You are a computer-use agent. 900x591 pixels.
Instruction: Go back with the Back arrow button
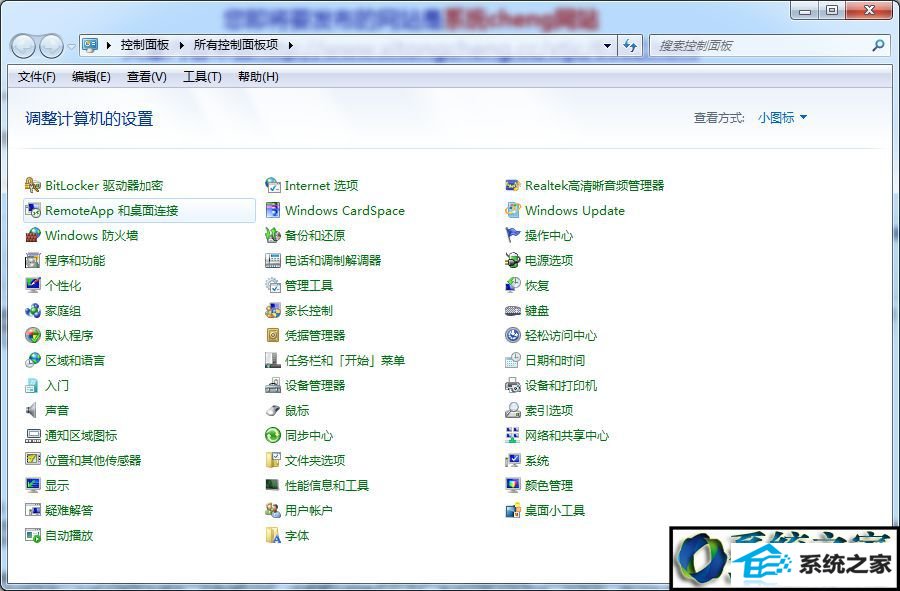pyautogui.click(x=23, y=46)
